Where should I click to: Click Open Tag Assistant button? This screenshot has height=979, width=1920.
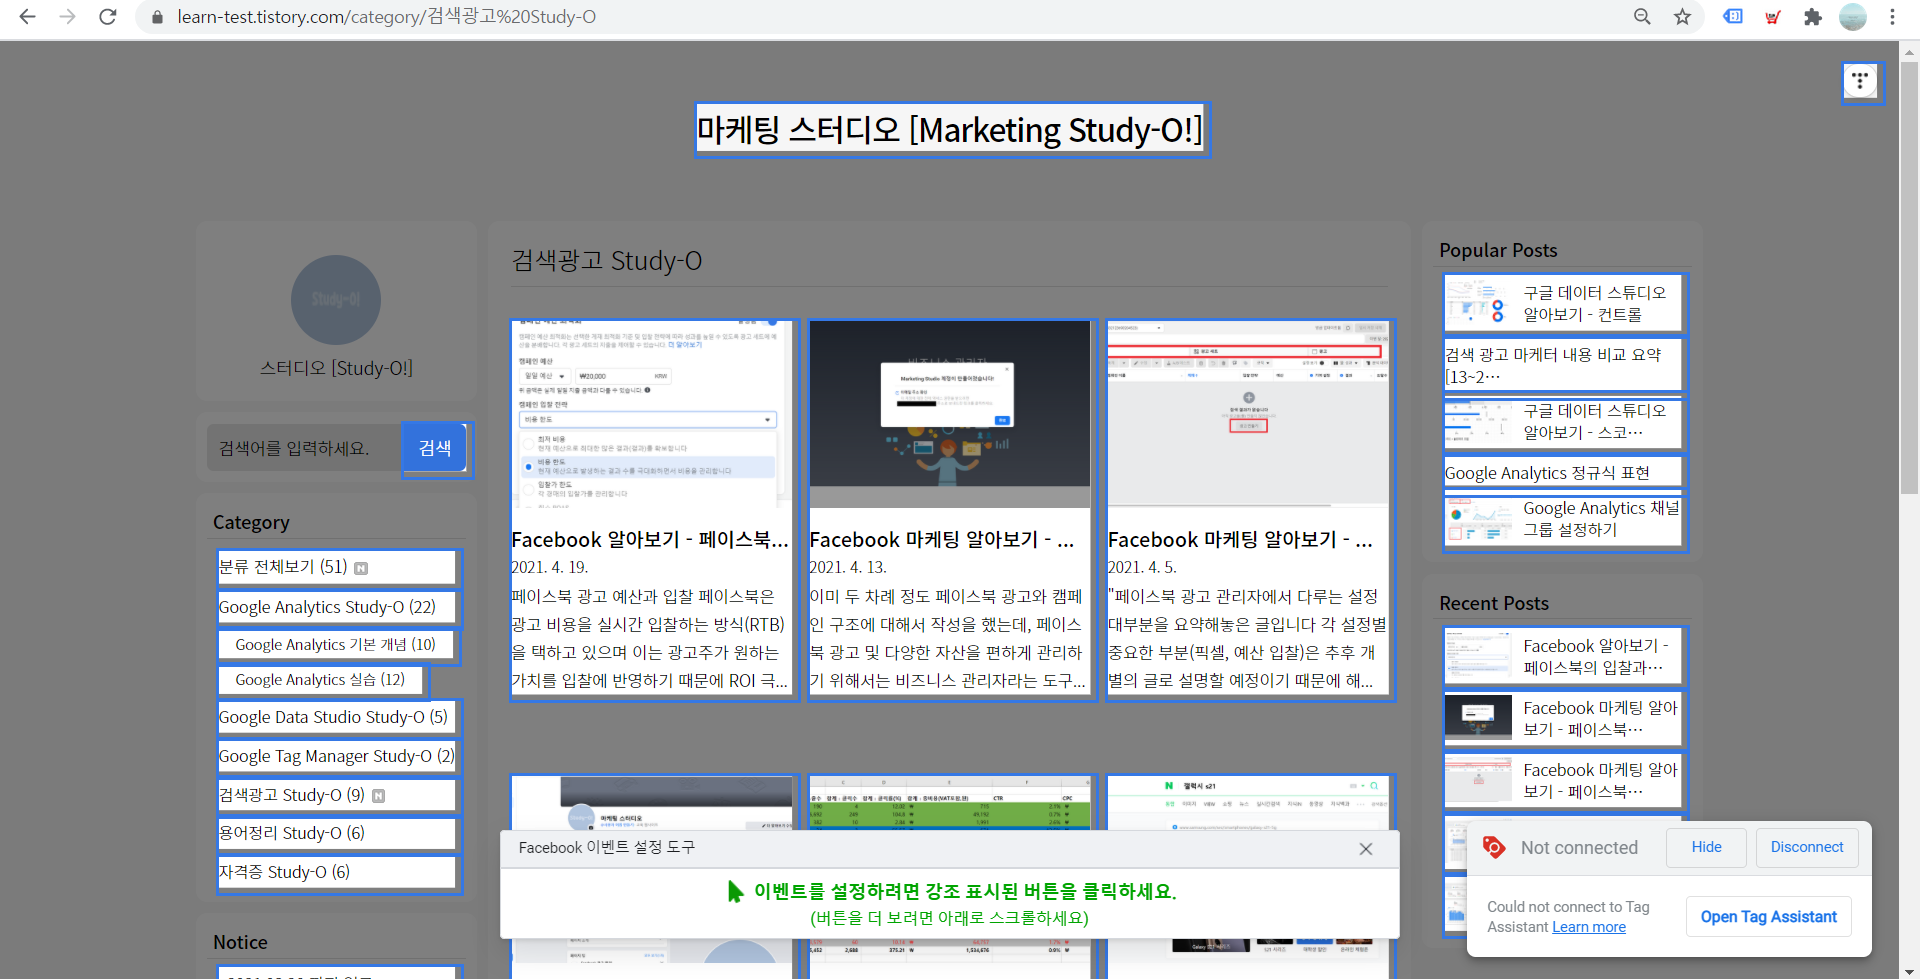1768,917
